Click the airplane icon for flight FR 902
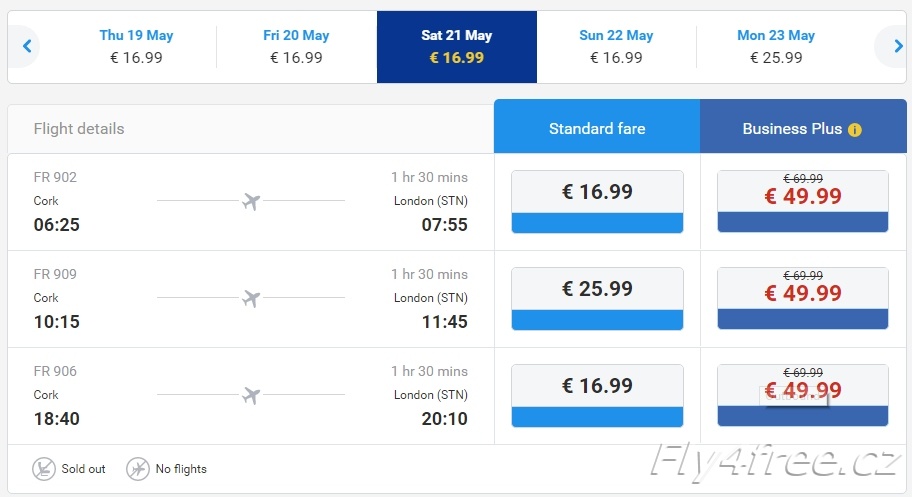Viewport: 912px width, 497px height. coord(251,201)
